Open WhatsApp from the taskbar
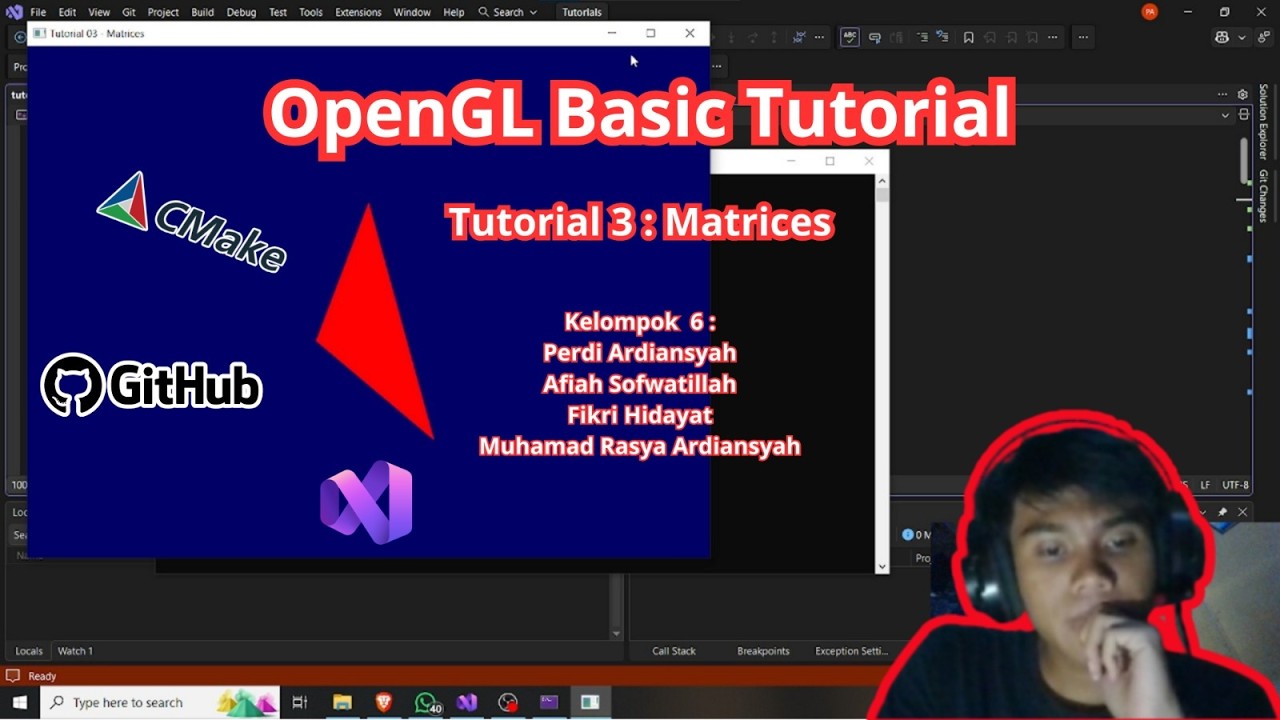Image resolution: width=1280 pixels, height=720 pixels. coord(427,703)
